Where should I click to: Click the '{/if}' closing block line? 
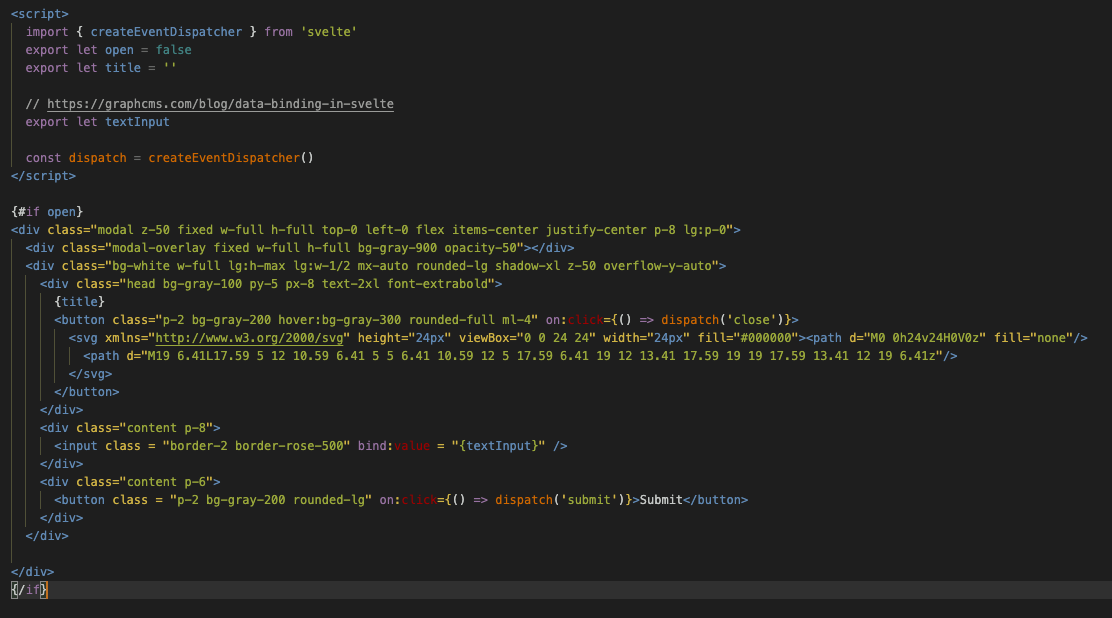tap(29, 590)
